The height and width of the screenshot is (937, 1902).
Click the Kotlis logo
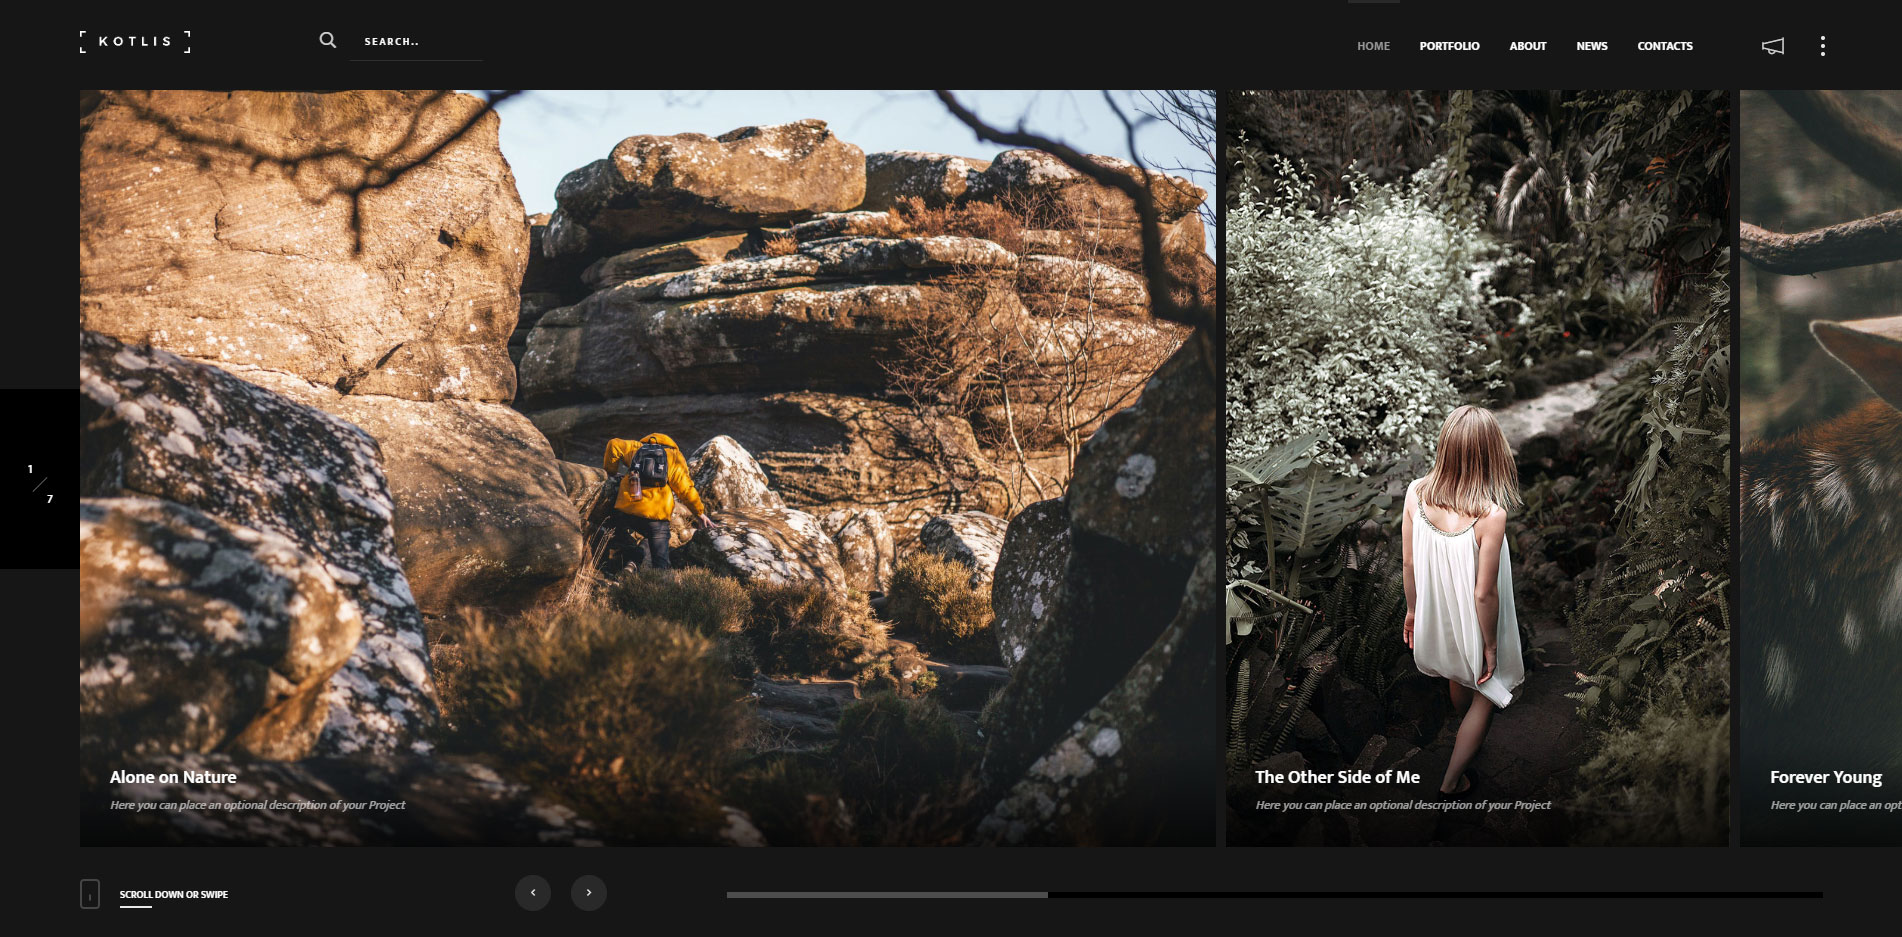[135, 41]
